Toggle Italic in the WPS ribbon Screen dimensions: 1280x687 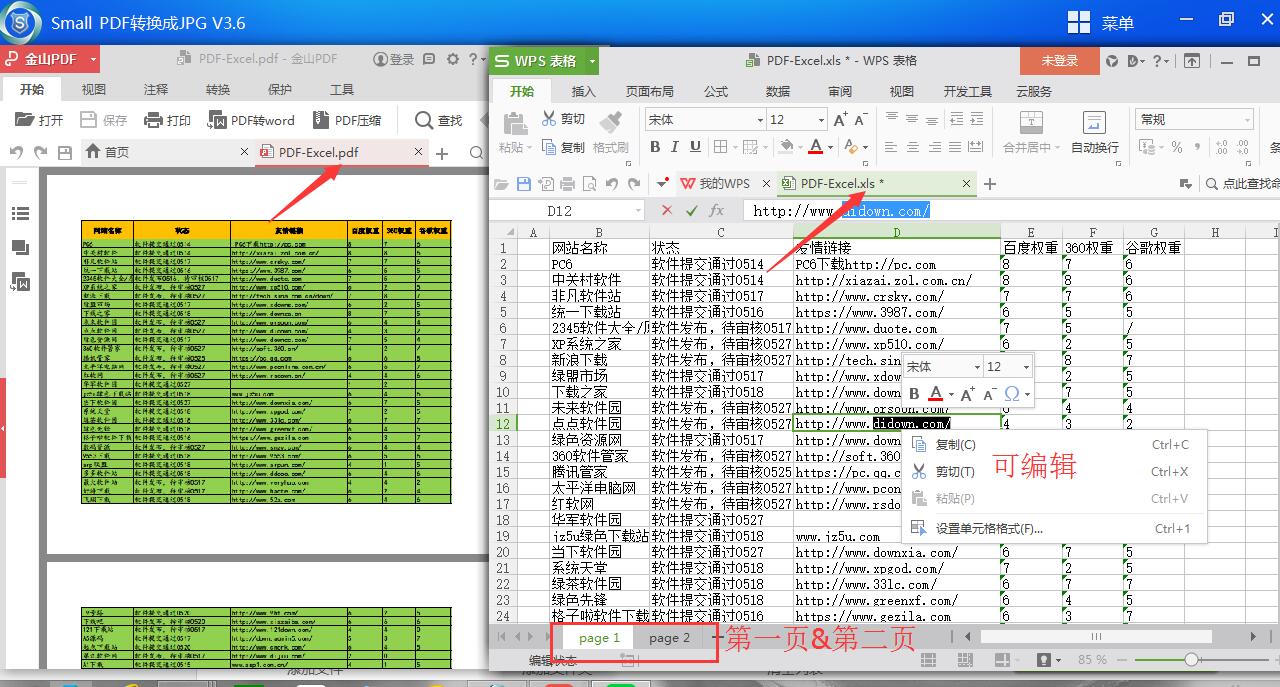(x=676, y=147)
